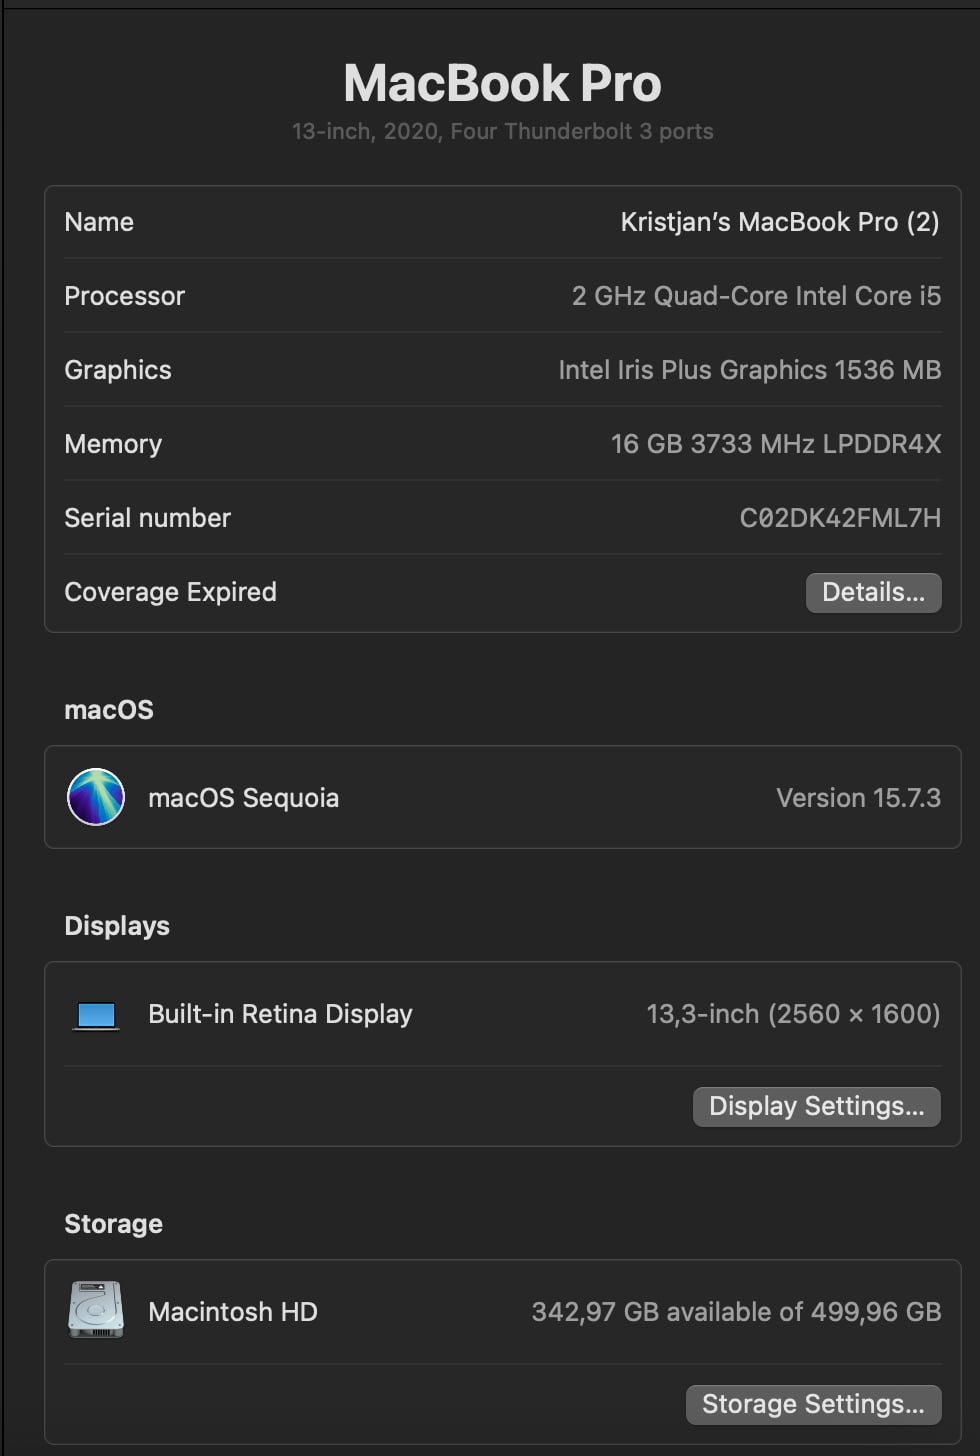Screen dimensions: 980x1456
Task: Click the 2 GHz Quad-Core processor value
Action: [756, 296]
